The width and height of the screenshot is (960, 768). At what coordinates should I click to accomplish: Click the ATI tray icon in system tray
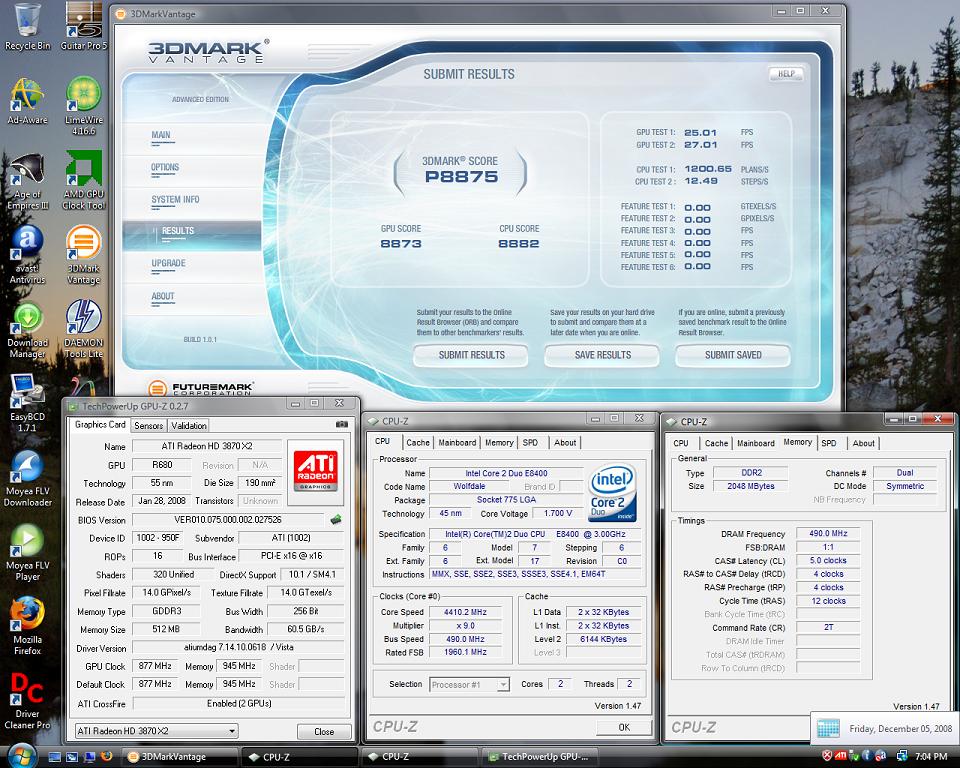840,756
